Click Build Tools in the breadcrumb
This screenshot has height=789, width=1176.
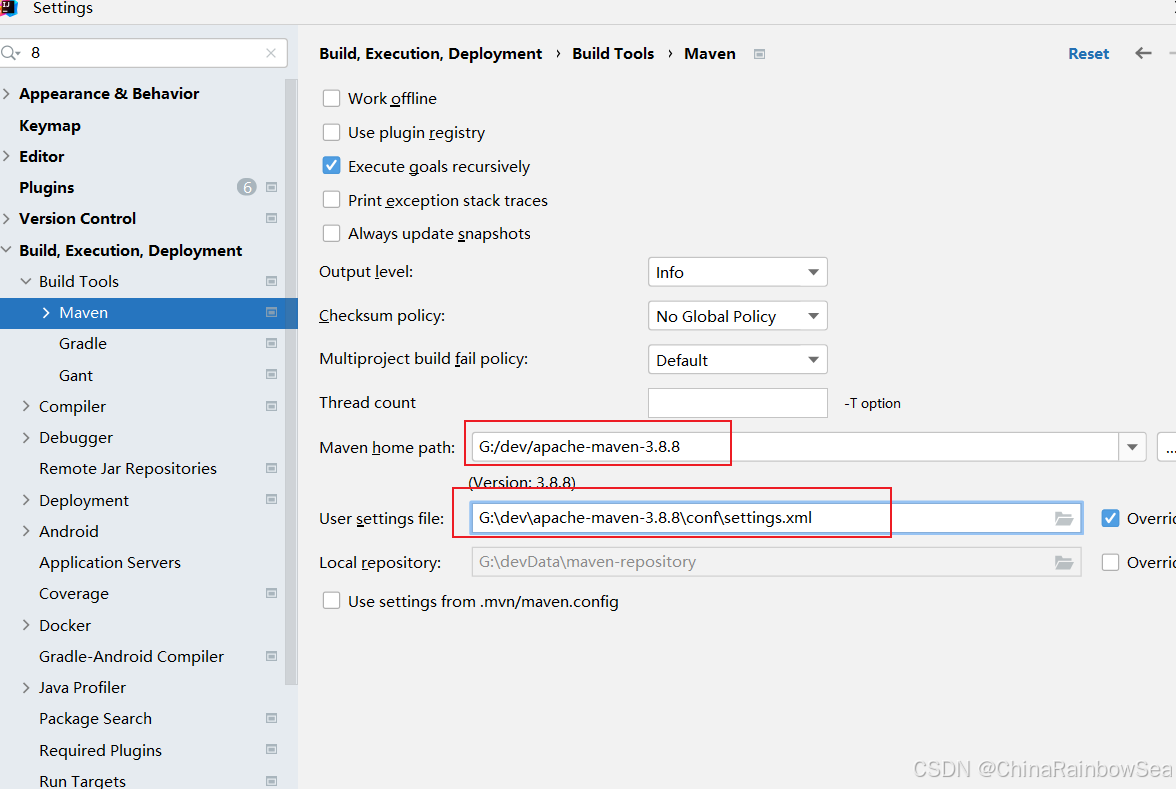[613, 53]
